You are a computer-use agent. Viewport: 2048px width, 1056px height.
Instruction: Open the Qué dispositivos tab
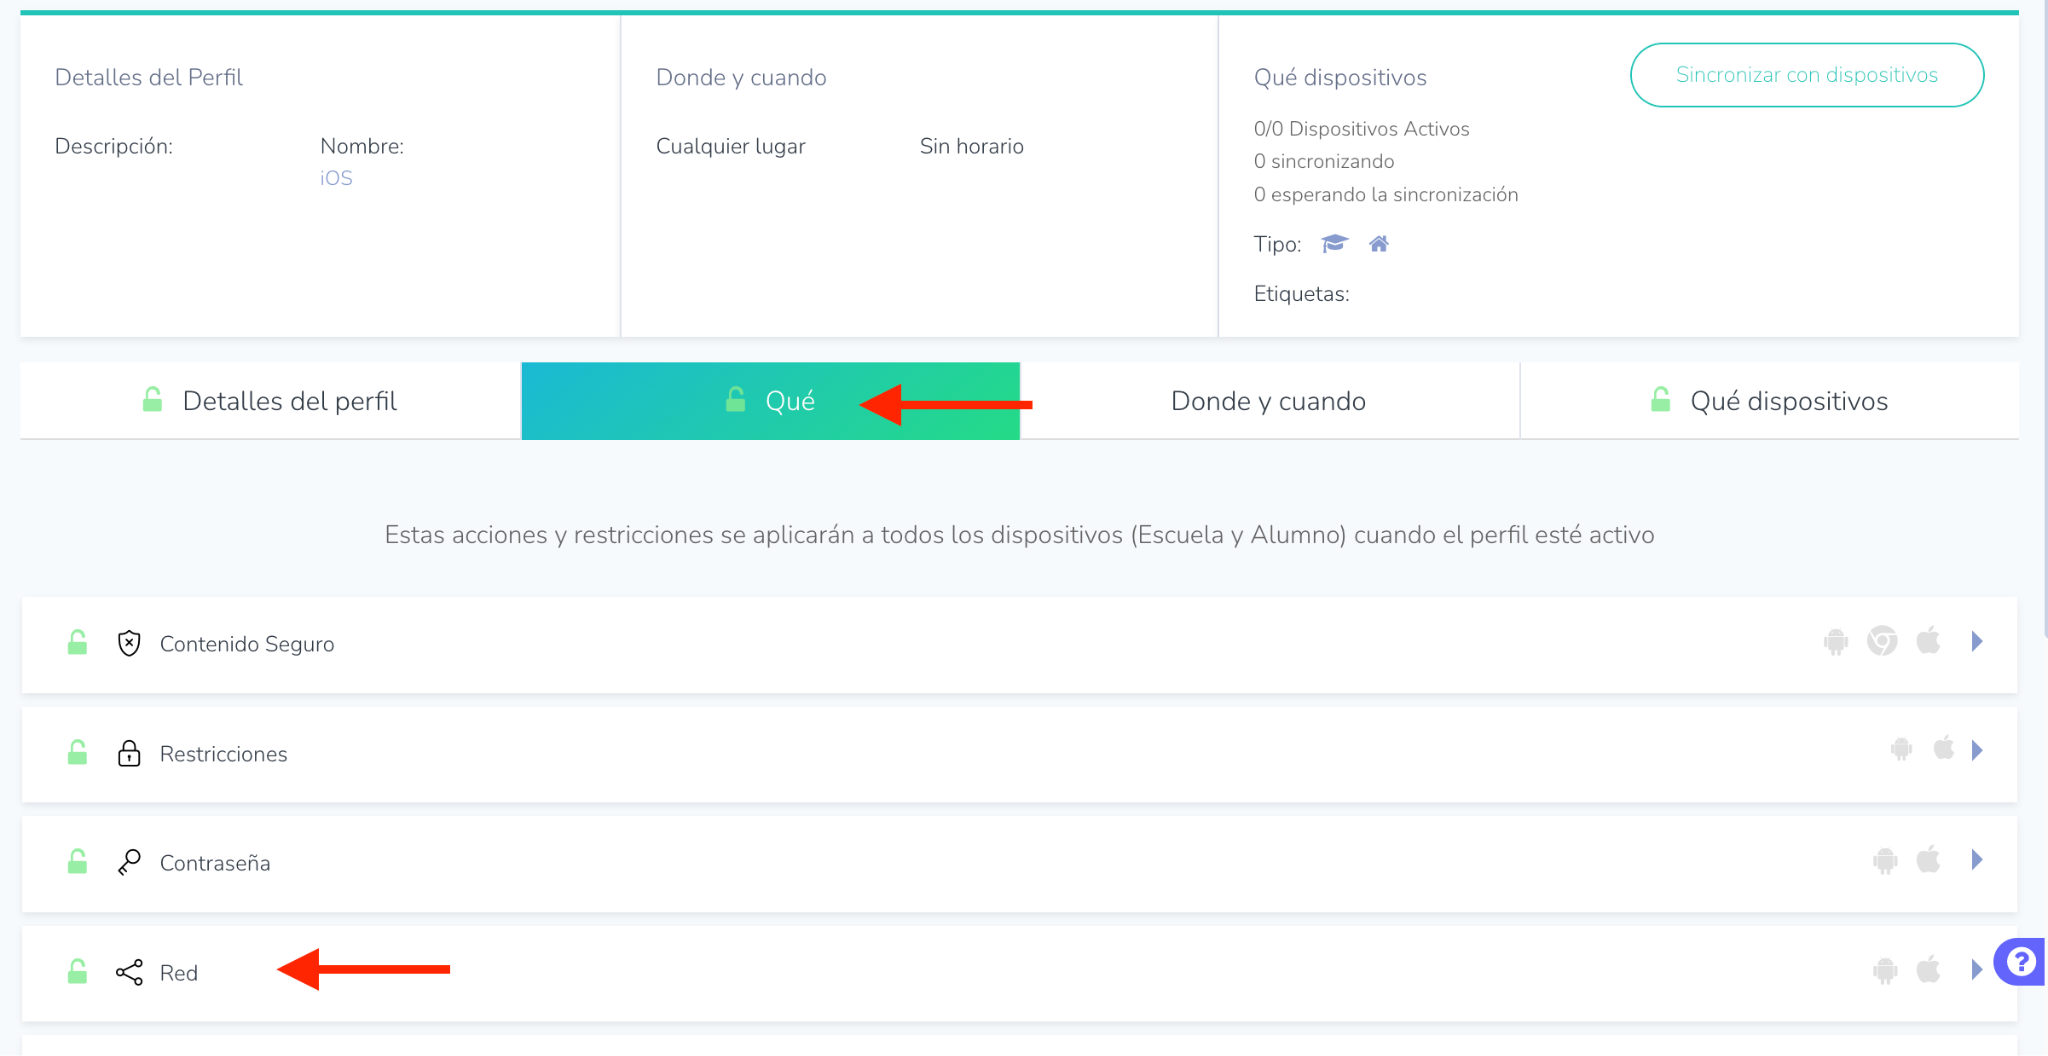(x=1768, y=401)
